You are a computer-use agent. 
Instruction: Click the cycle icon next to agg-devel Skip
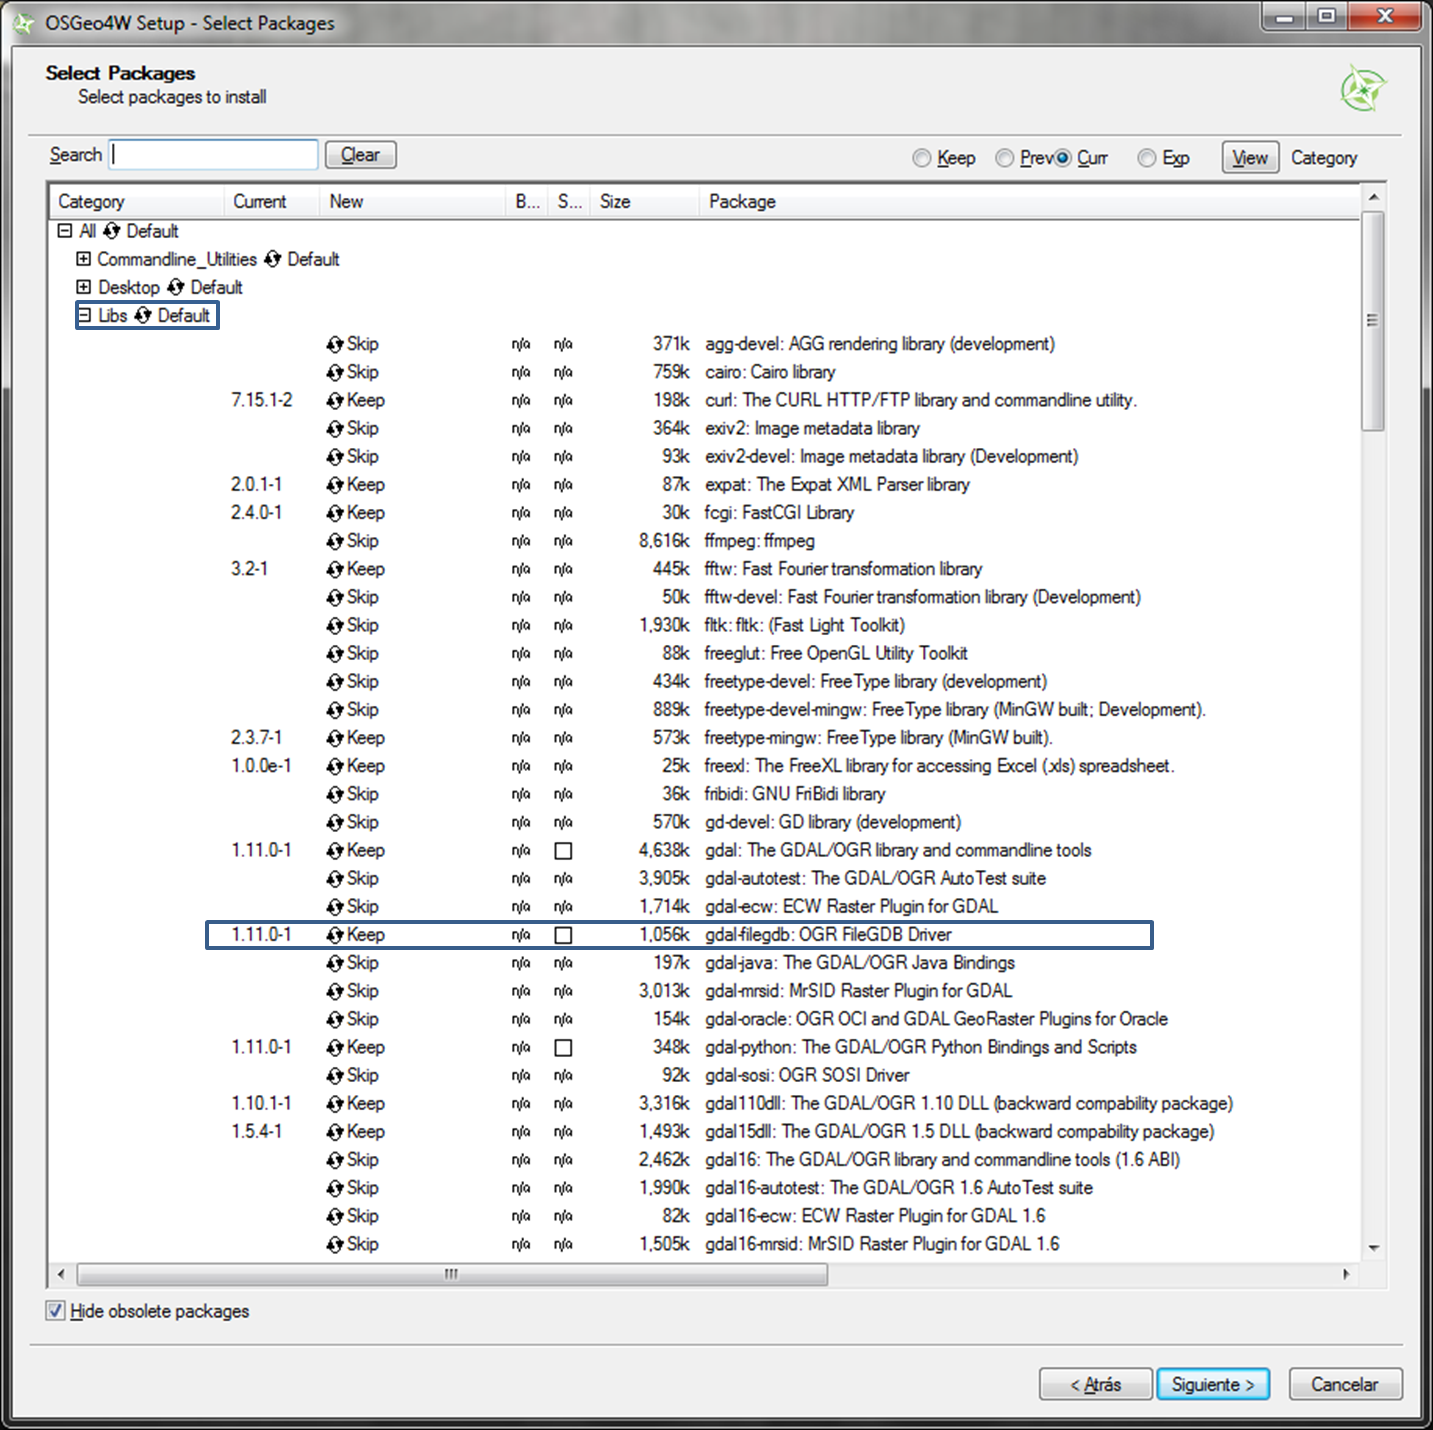click(x=335, y=344)
